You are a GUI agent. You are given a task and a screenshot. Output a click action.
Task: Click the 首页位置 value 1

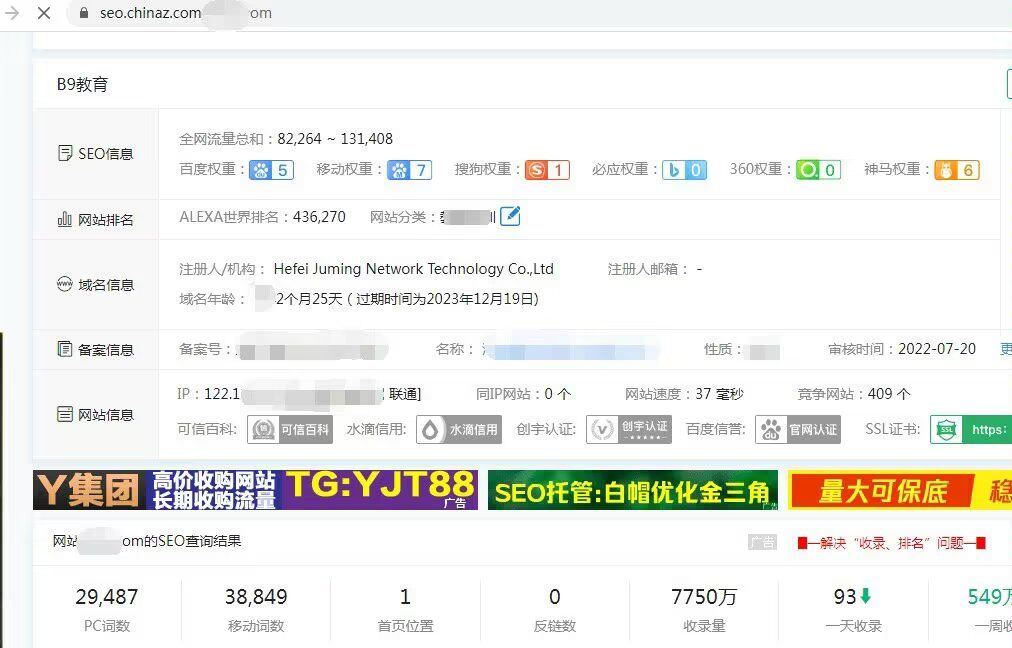[405, 596]
